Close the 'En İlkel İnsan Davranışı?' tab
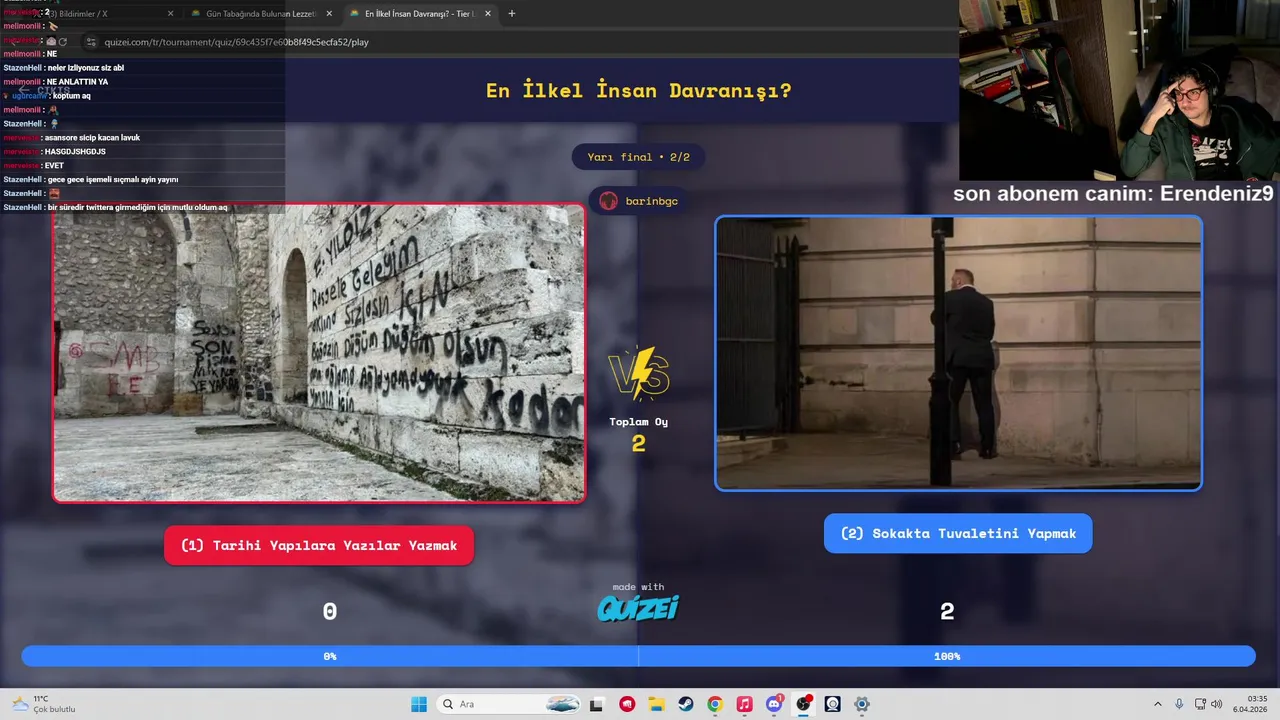 [x=489, y=14]
